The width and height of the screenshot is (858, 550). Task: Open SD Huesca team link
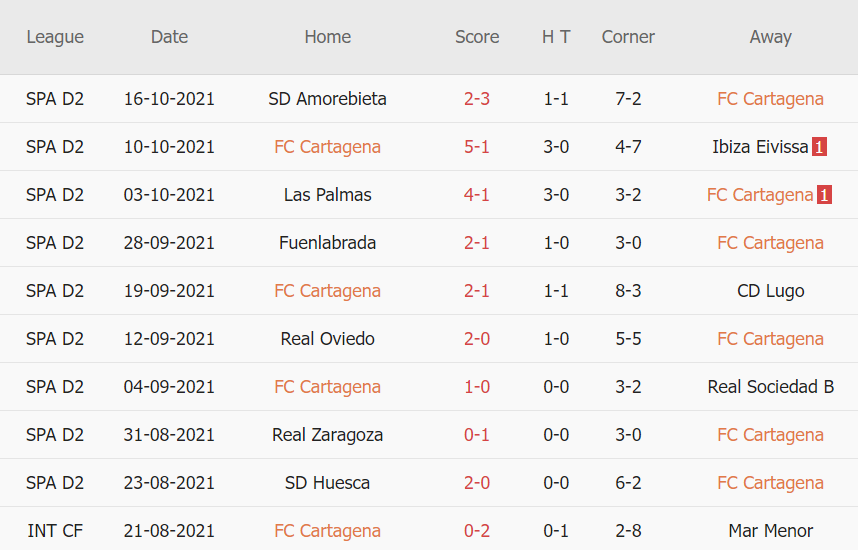point(327,483)
